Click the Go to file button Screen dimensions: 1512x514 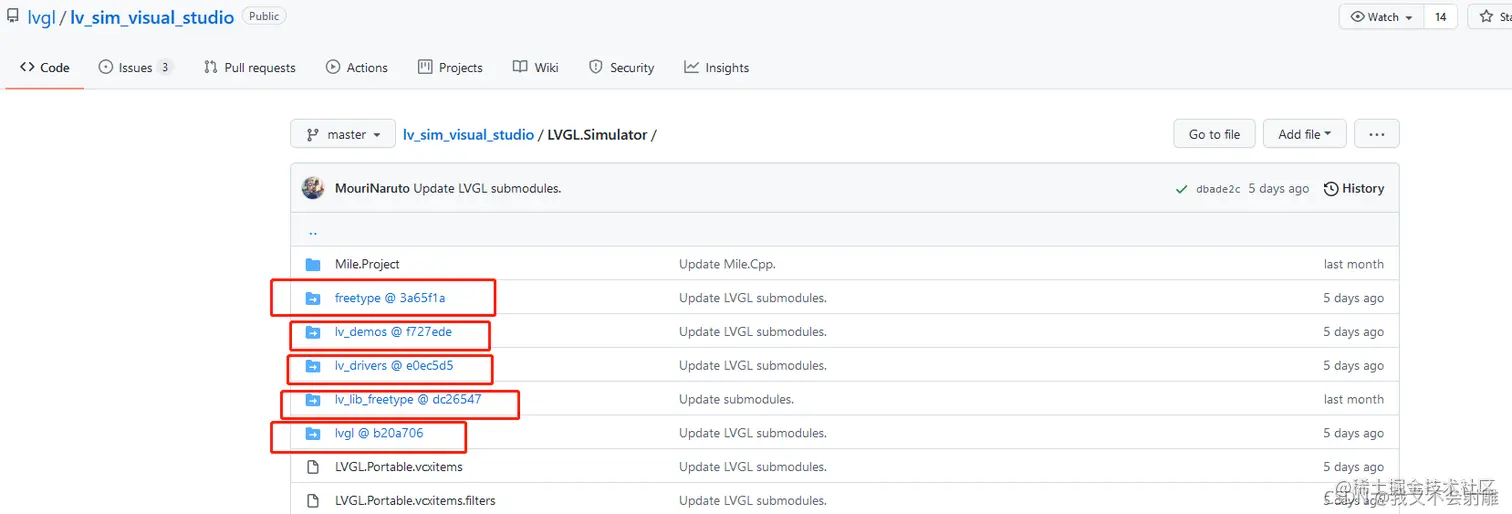point(1214,134)
